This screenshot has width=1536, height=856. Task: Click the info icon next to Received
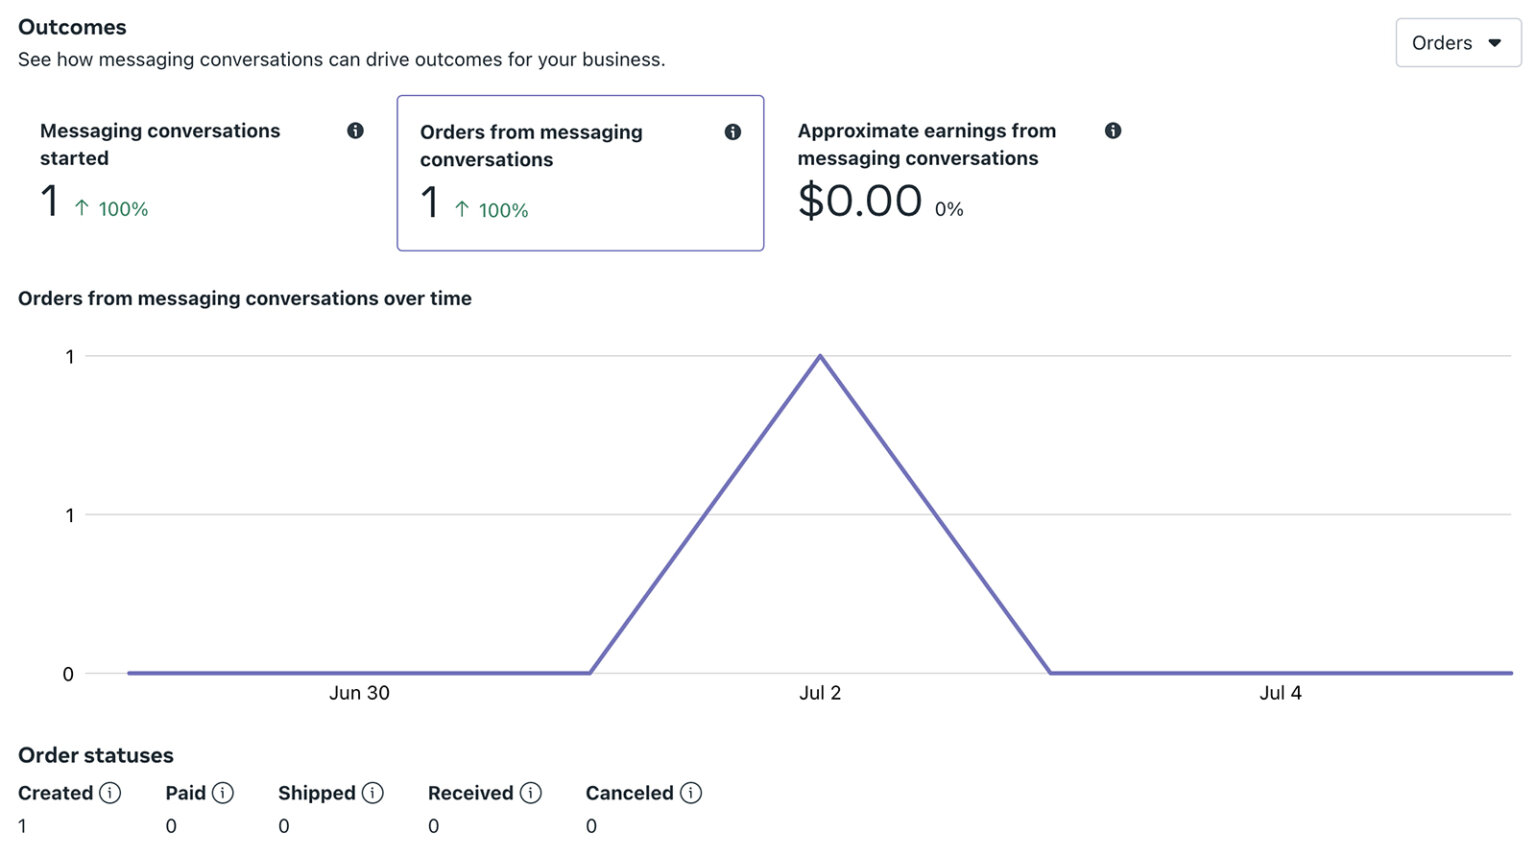click(531, 793)
